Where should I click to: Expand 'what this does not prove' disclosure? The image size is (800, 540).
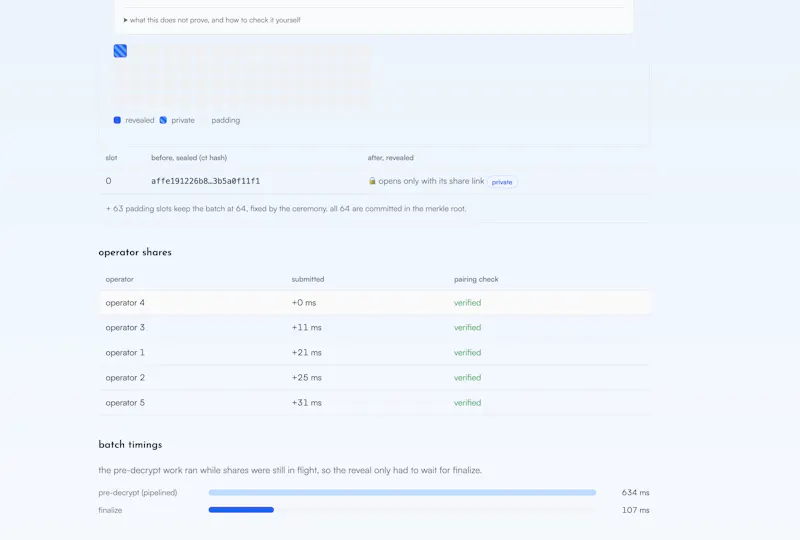click(212, 20)
